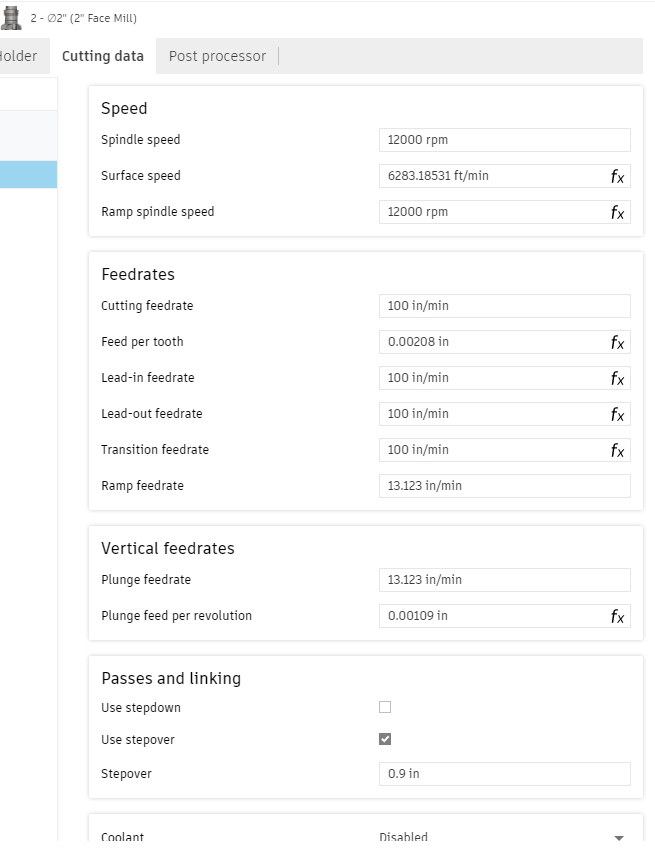This screenshot has width=655, height=849.
Task: Open Lead-in feedrate fx expression icon
Action: [617, 378]
